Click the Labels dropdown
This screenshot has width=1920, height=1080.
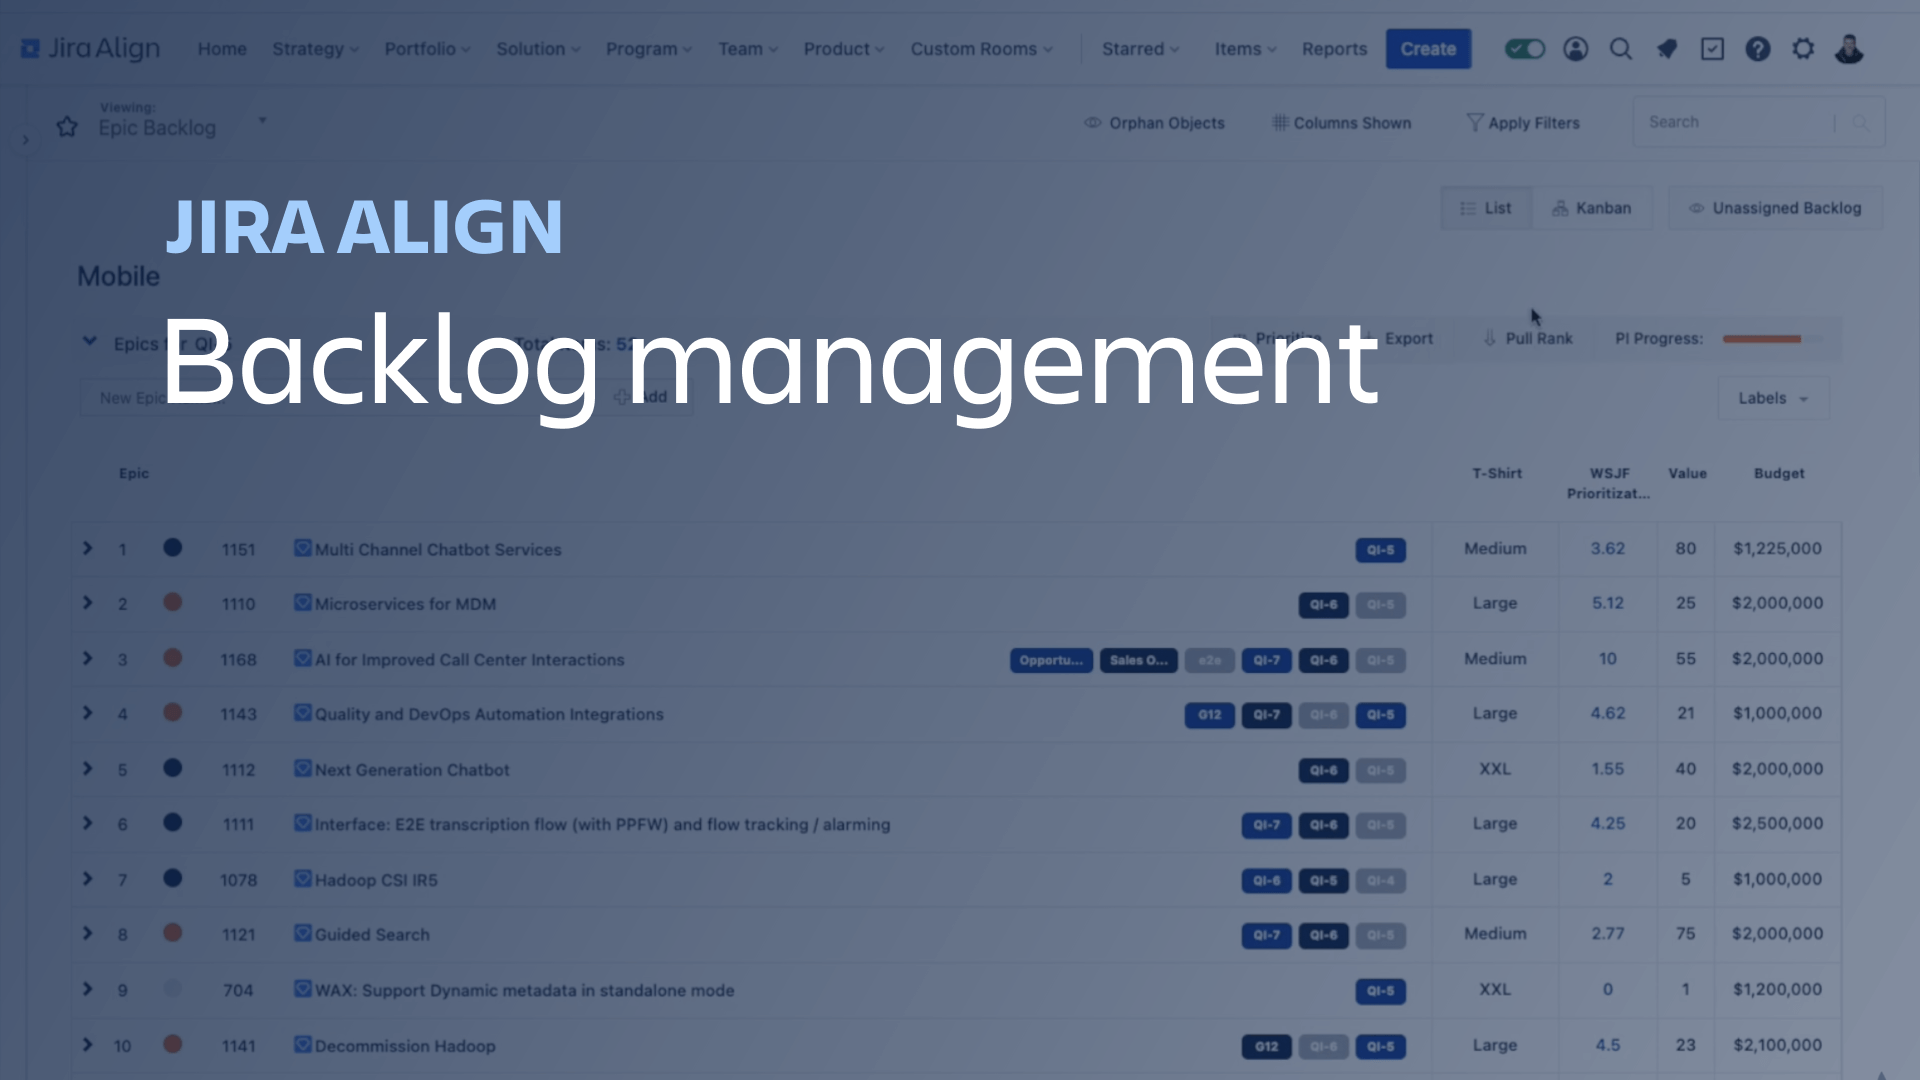tap(1774, 398)
